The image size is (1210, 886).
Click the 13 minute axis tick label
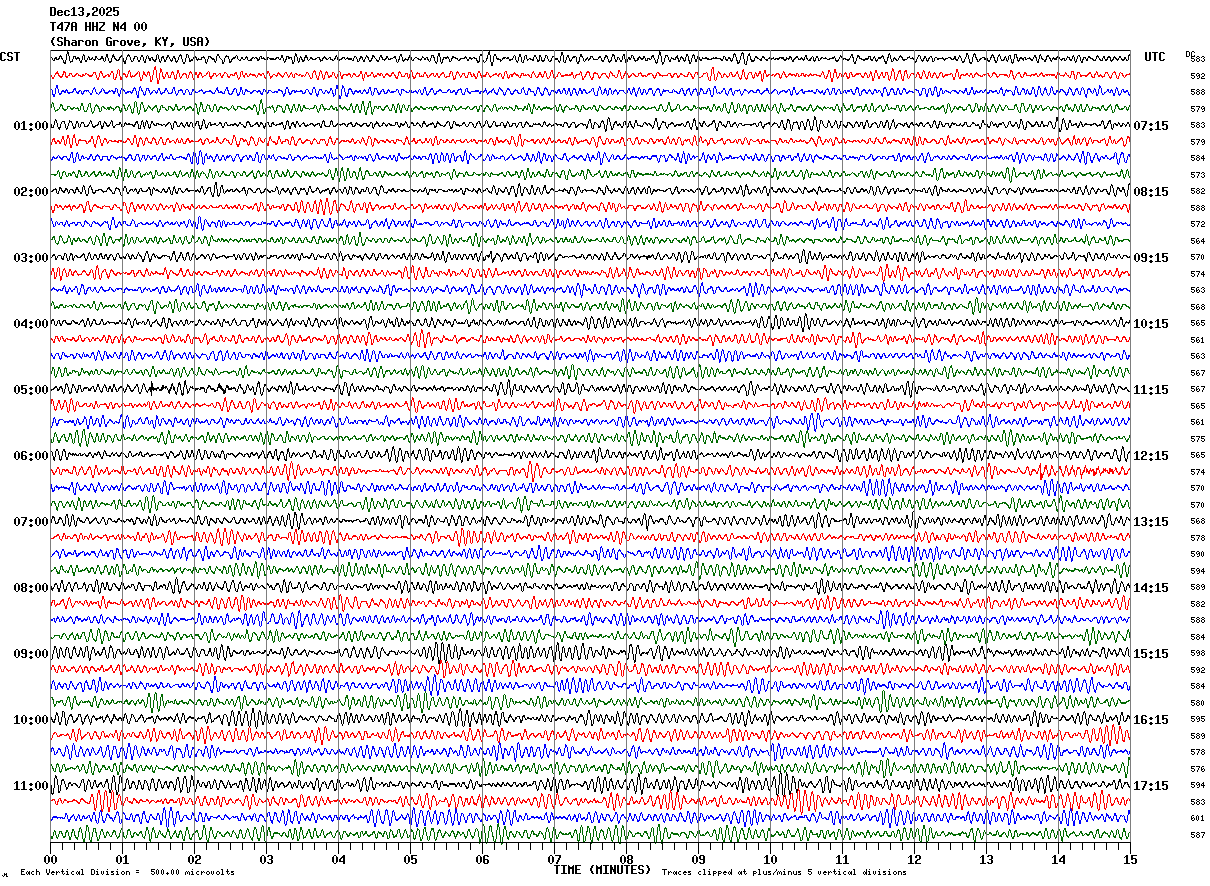click(x=986, y=860)
